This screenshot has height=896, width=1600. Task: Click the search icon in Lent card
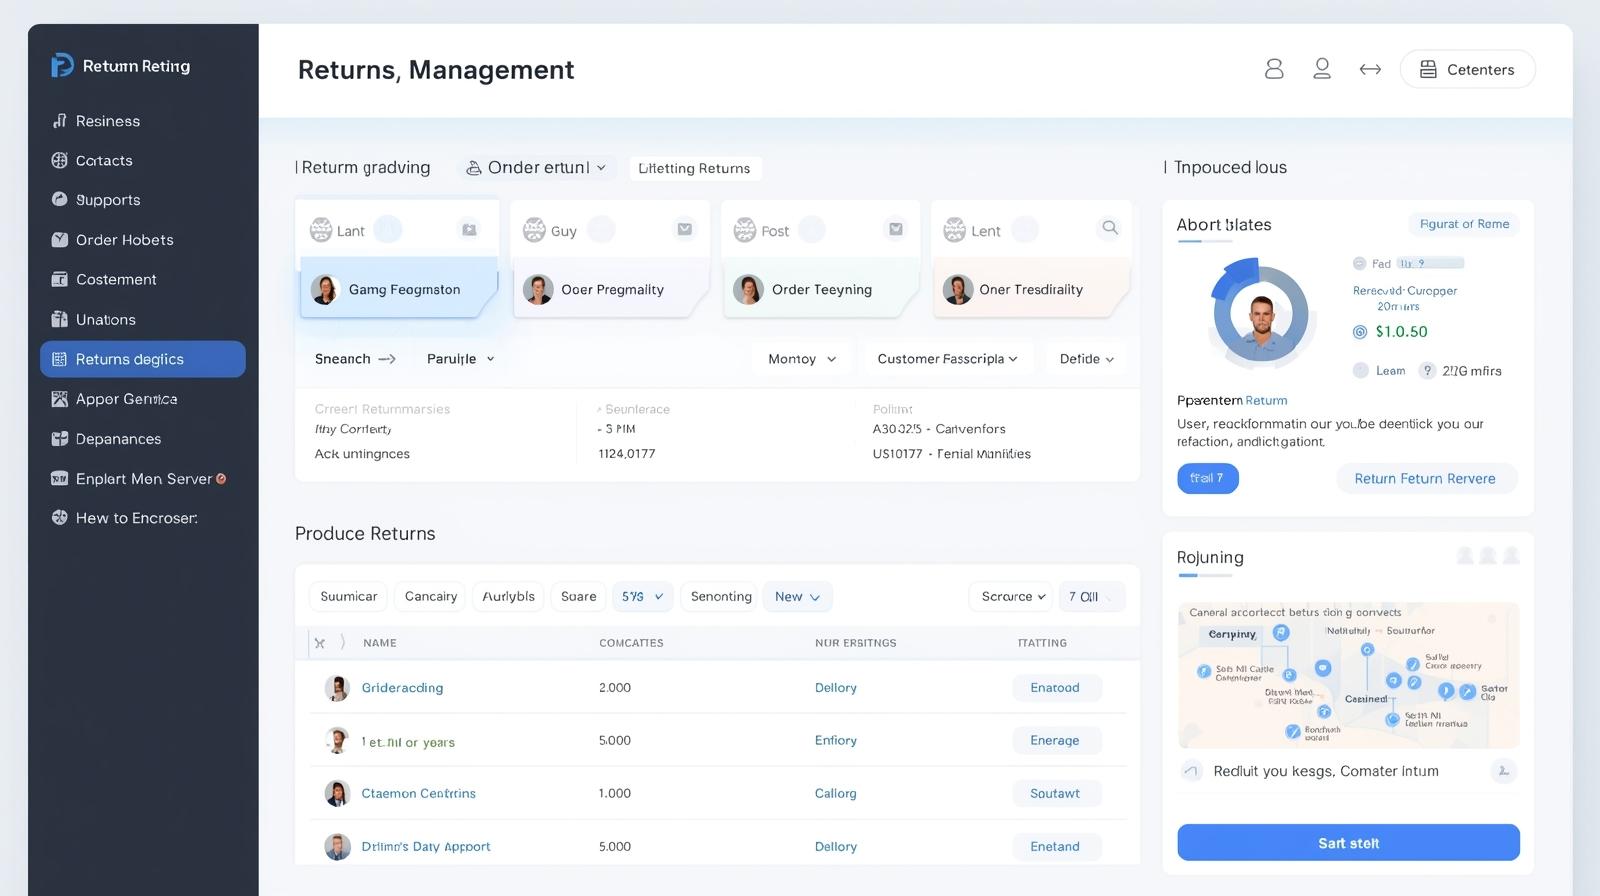point(1110,228)
